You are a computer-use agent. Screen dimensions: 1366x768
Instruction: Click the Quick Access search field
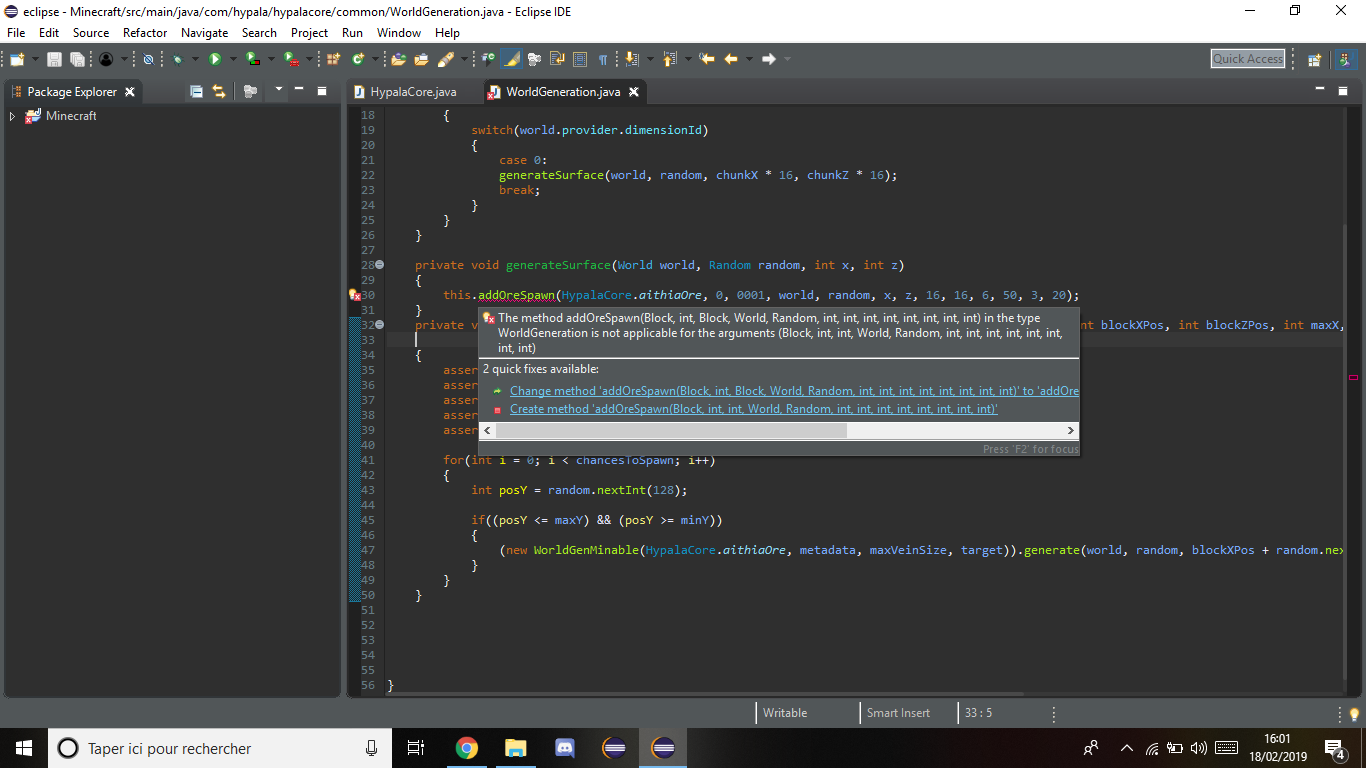(x=1247, y=59)
